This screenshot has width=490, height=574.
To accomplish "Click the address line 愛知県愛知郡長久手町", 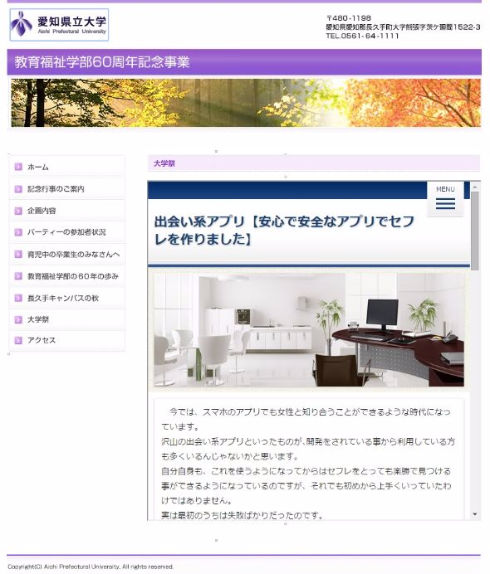I will (x=403, y=27).
